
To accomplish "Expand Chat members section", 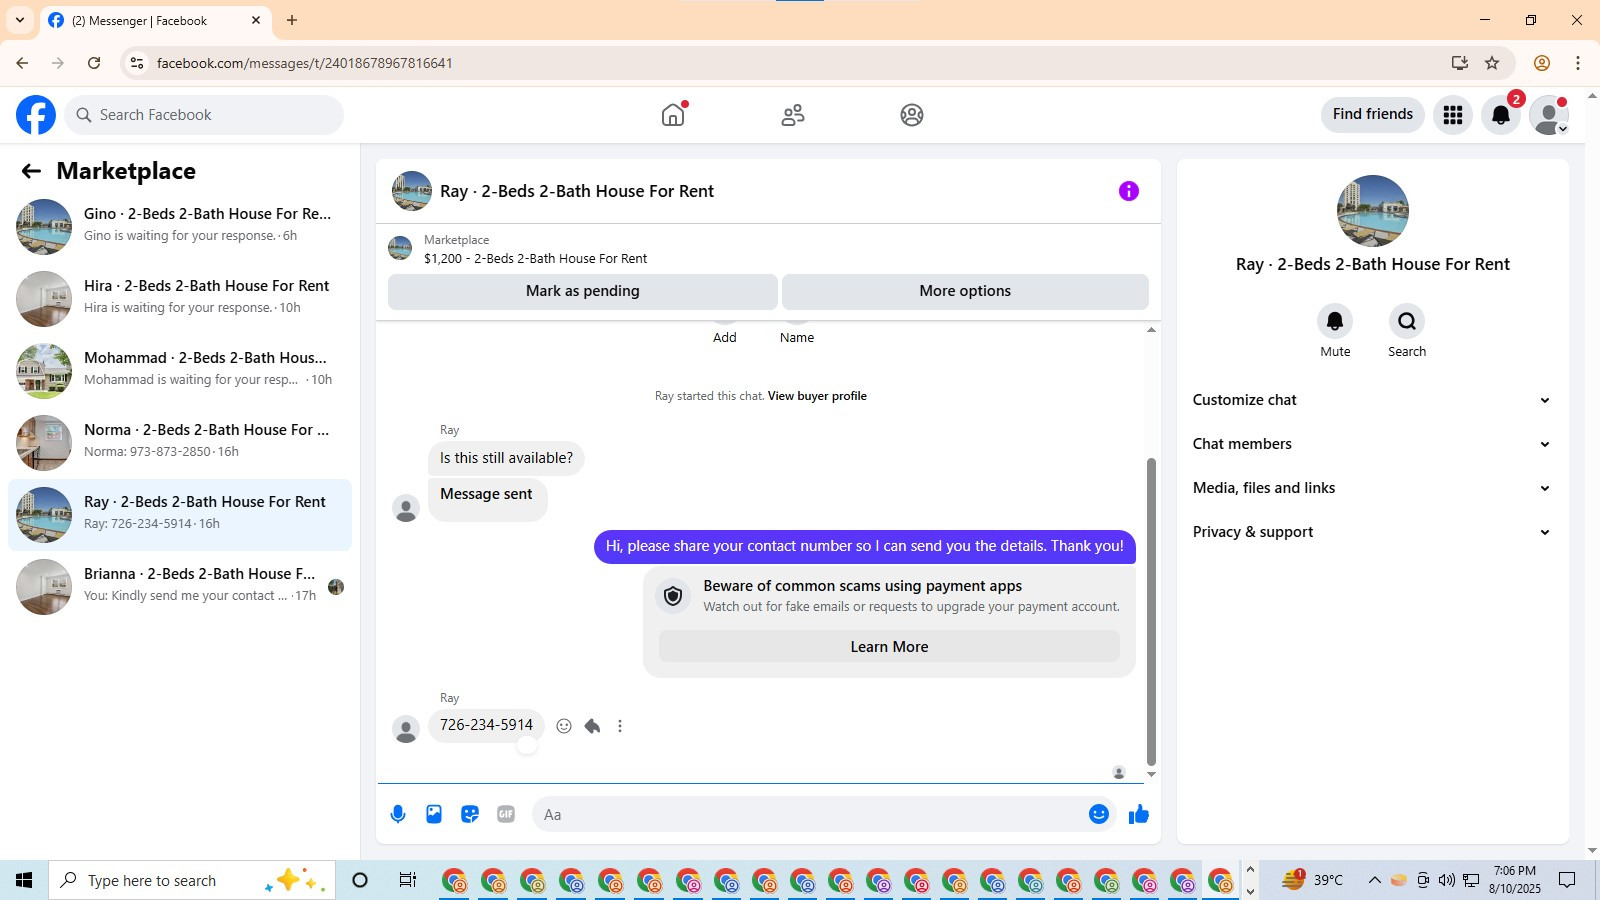I will [x=1372, y=444].
